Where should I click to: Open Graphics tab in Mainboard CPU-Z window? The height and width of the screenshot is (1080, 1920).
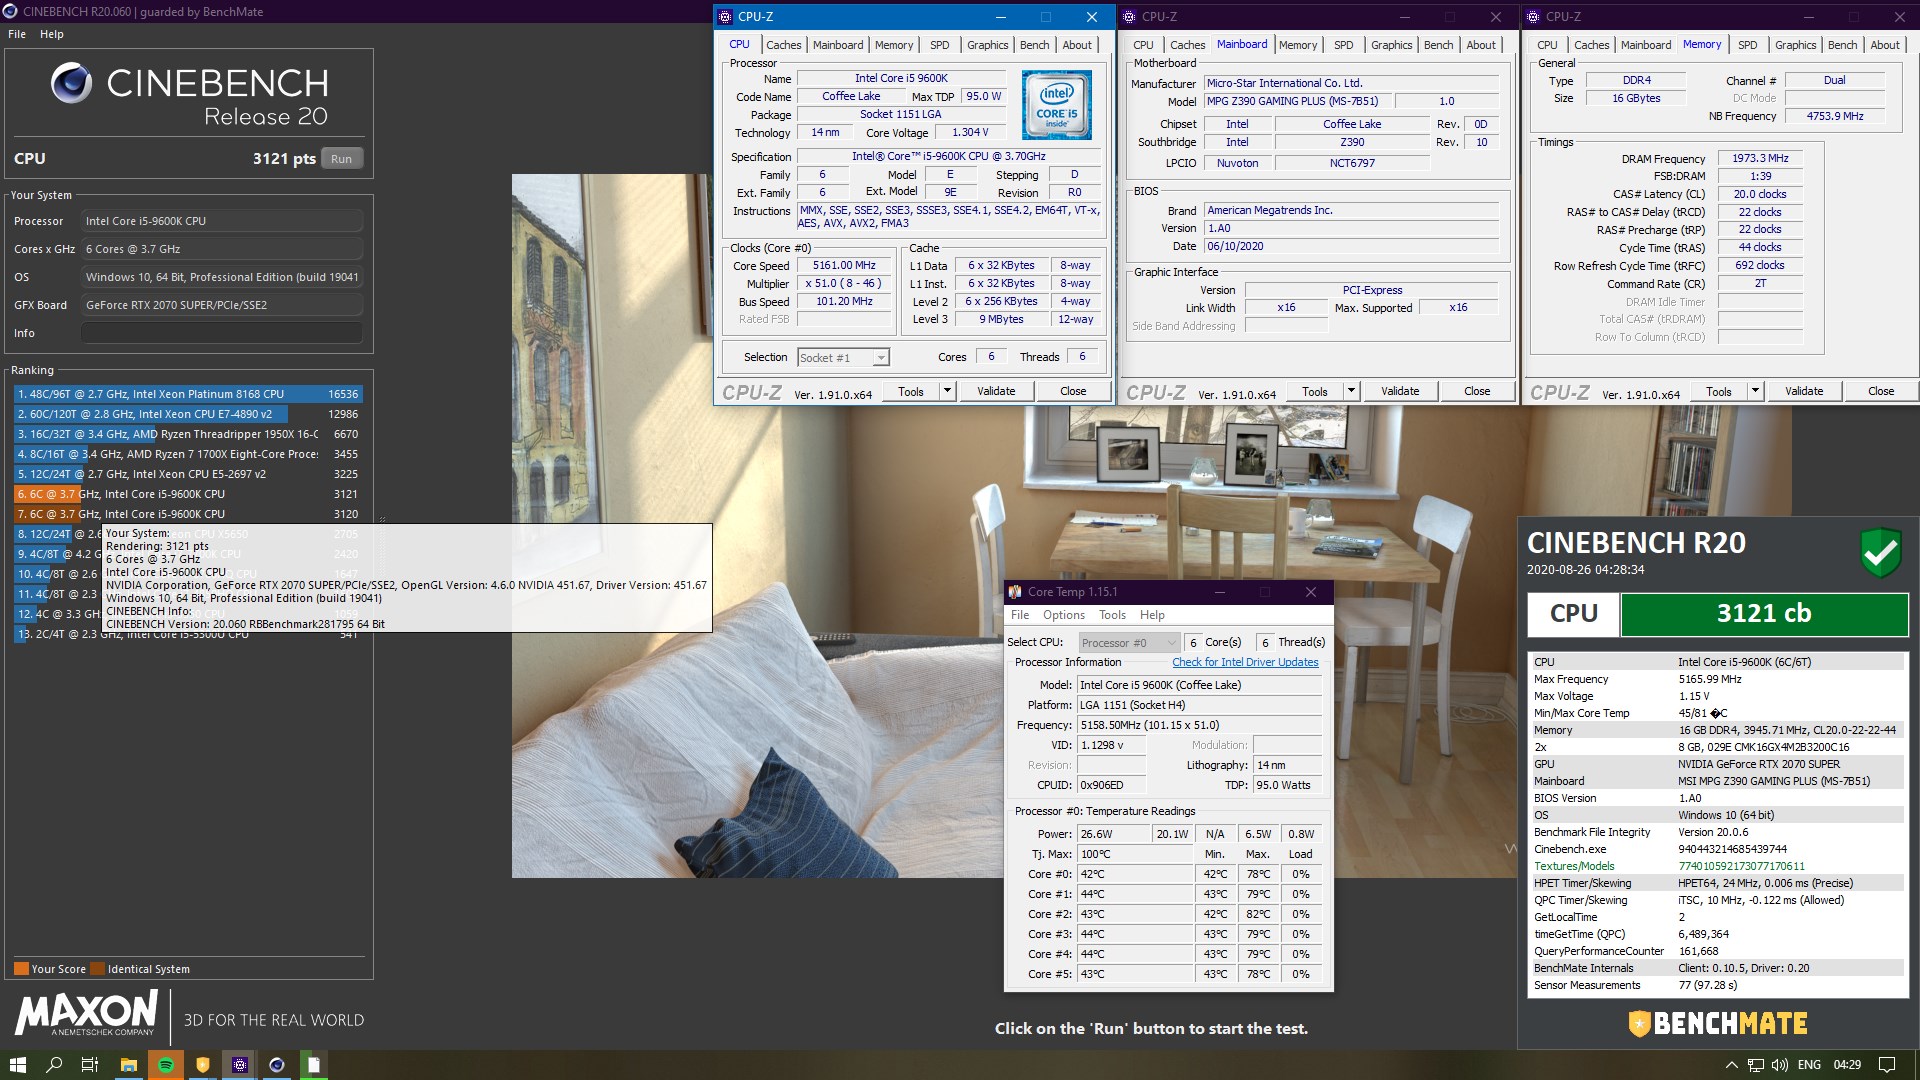[1392, 45]
